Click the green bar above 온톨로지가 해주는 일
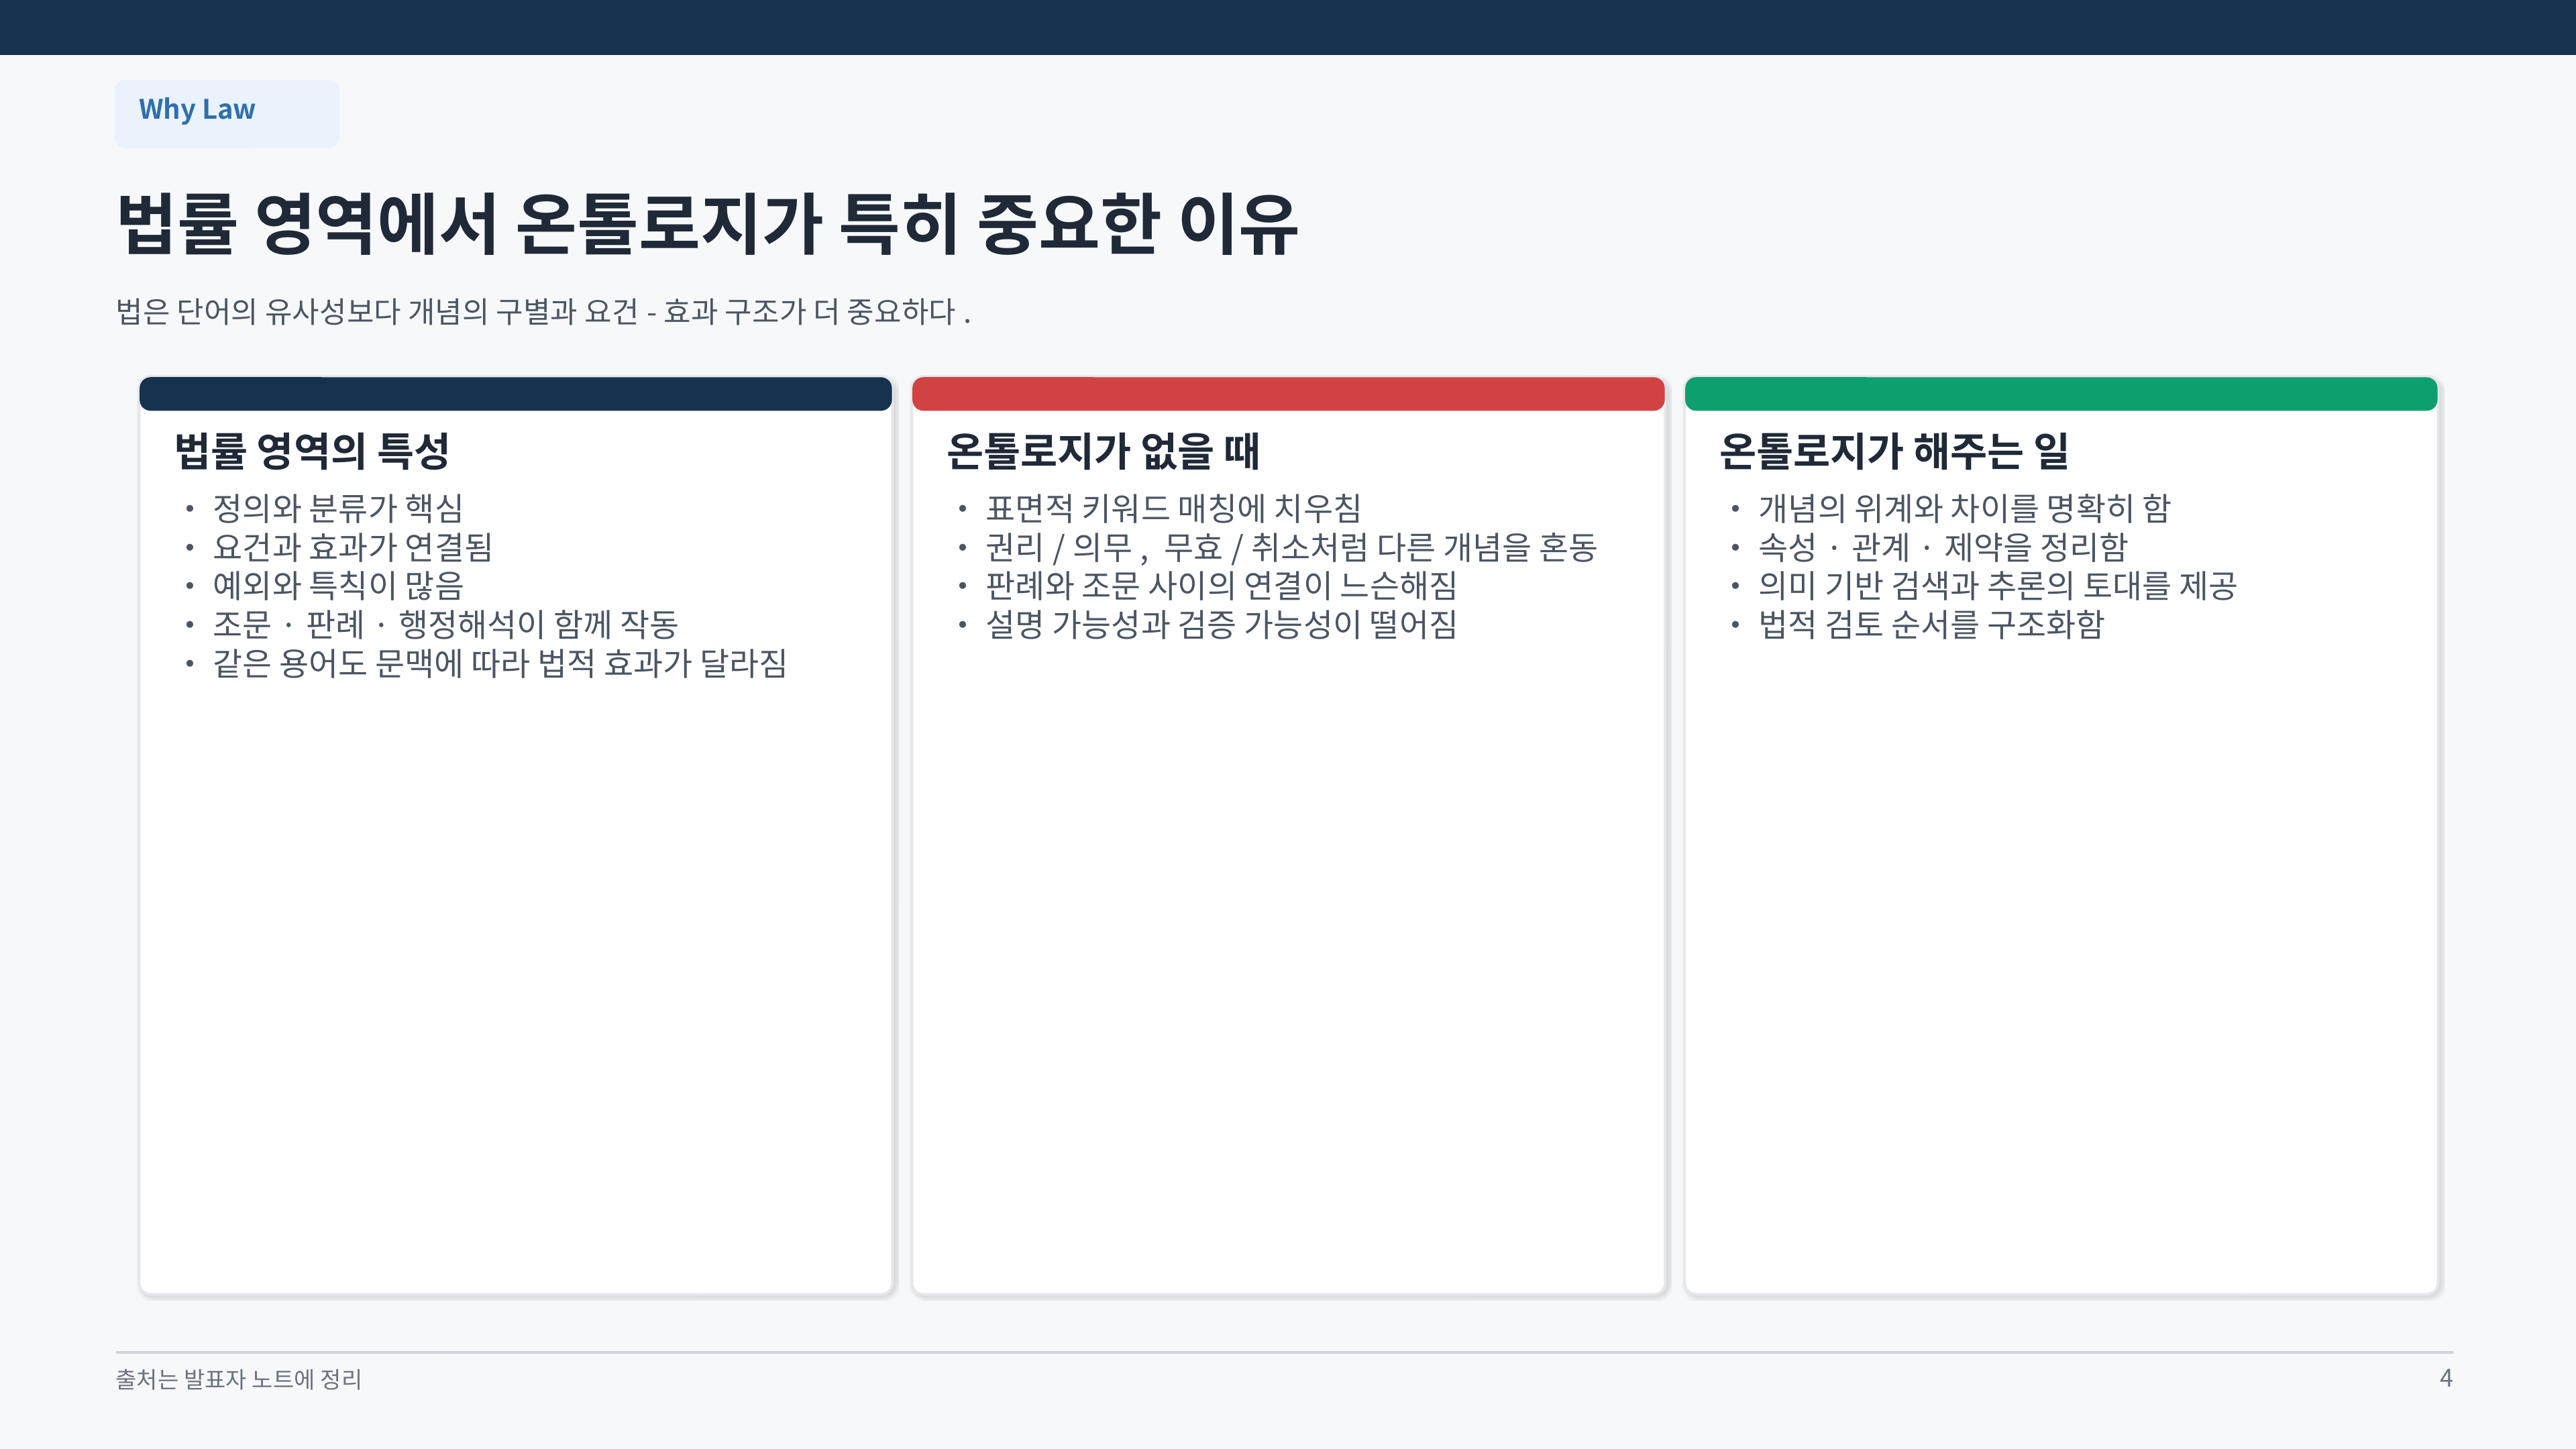 point(2061,394)
